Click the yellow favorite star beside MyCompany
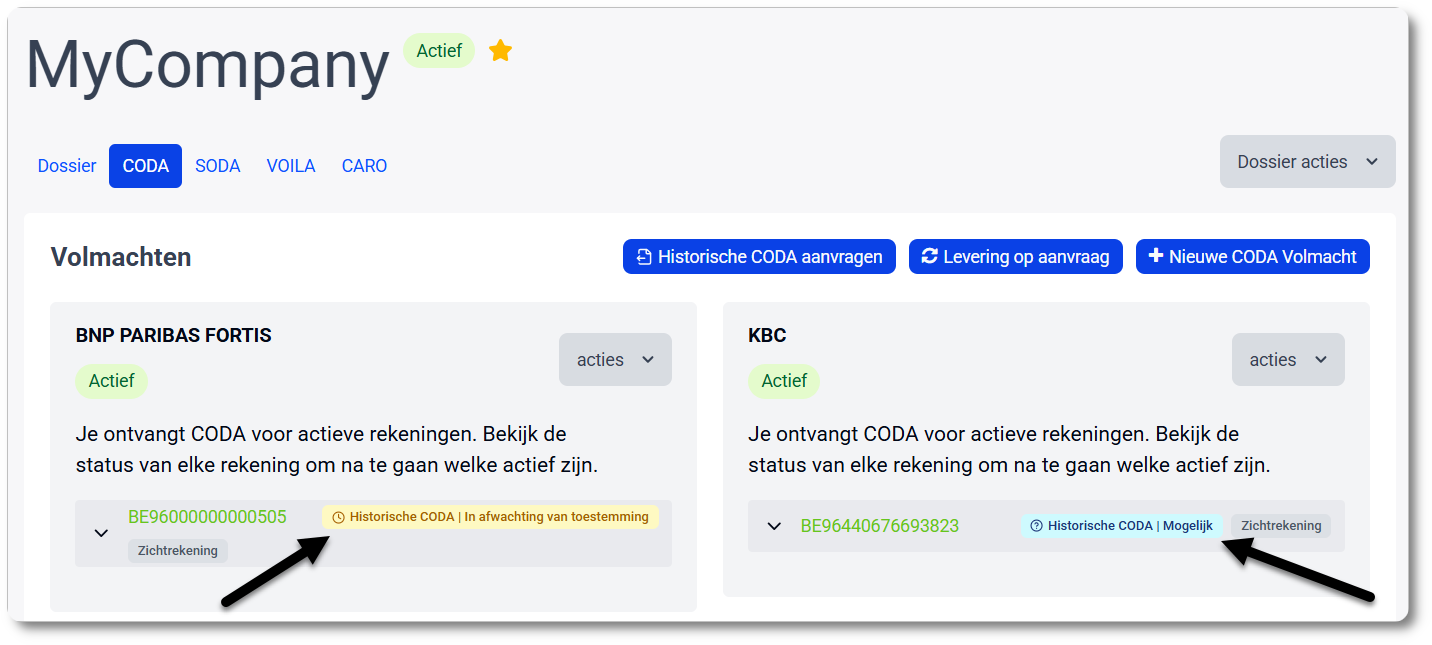The height and width of the screenshot is (645, 1432). click(500, 50)
